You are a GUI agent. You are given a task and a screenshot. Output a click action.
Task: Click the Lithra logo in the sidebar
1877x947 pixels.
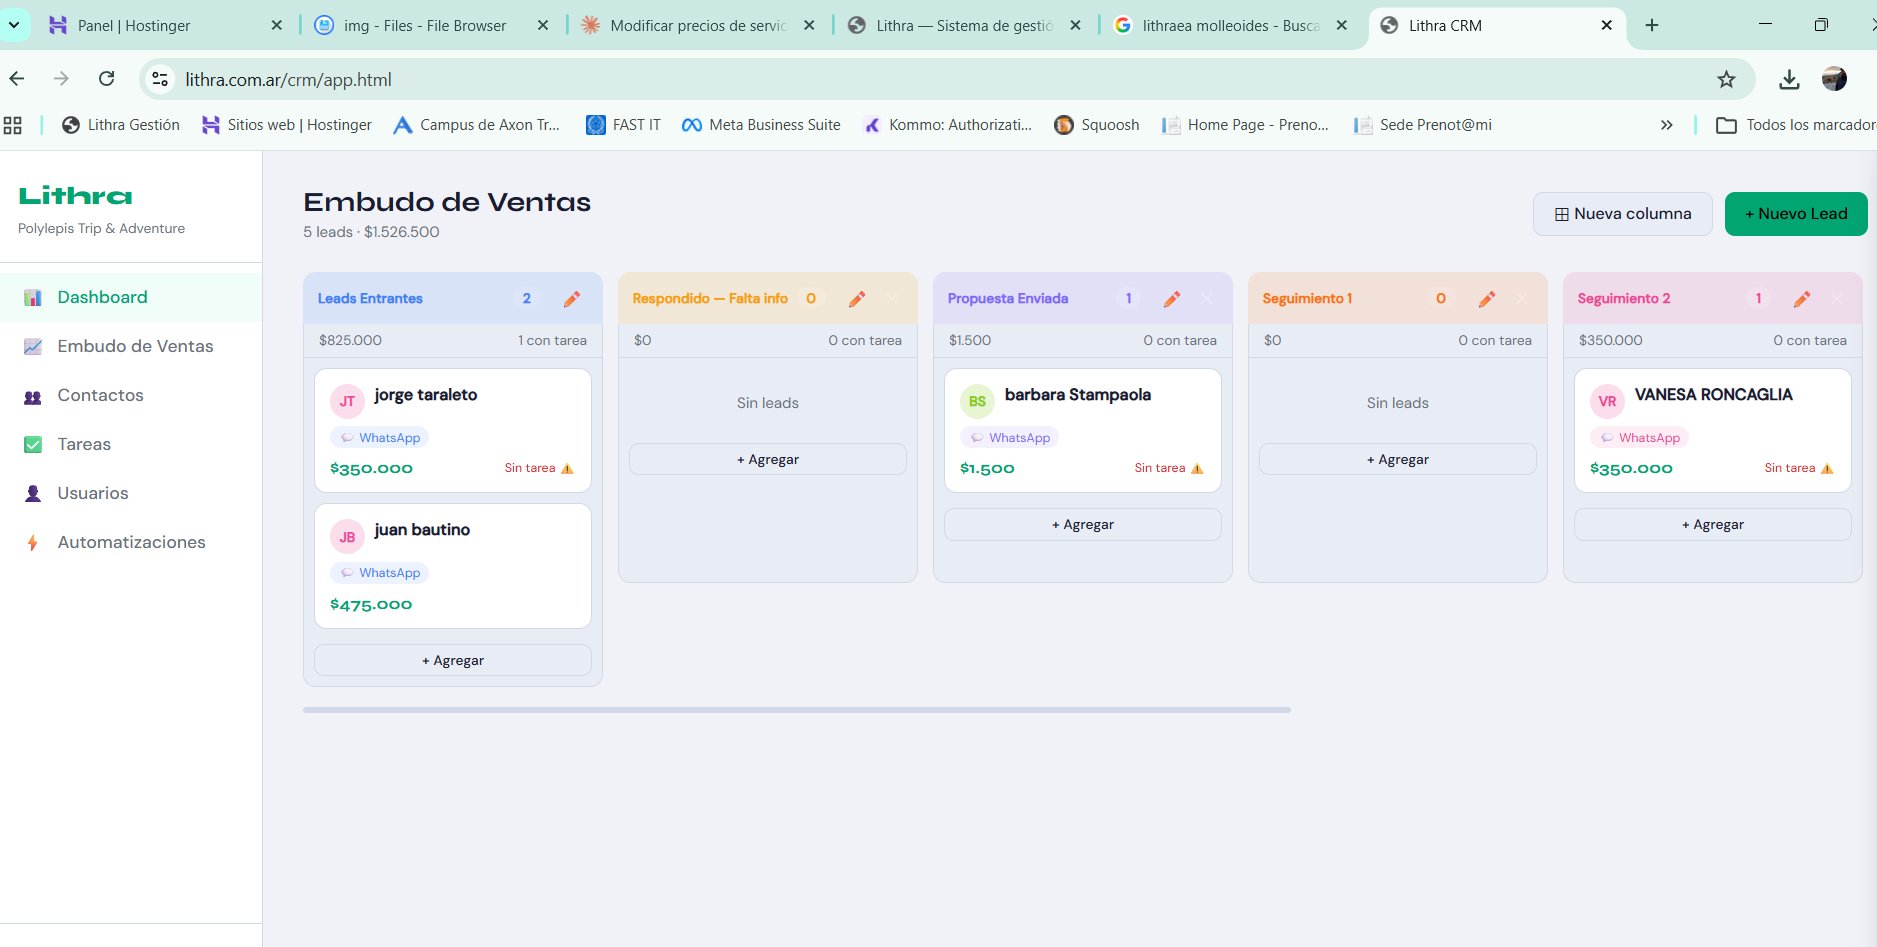(75, 196)
